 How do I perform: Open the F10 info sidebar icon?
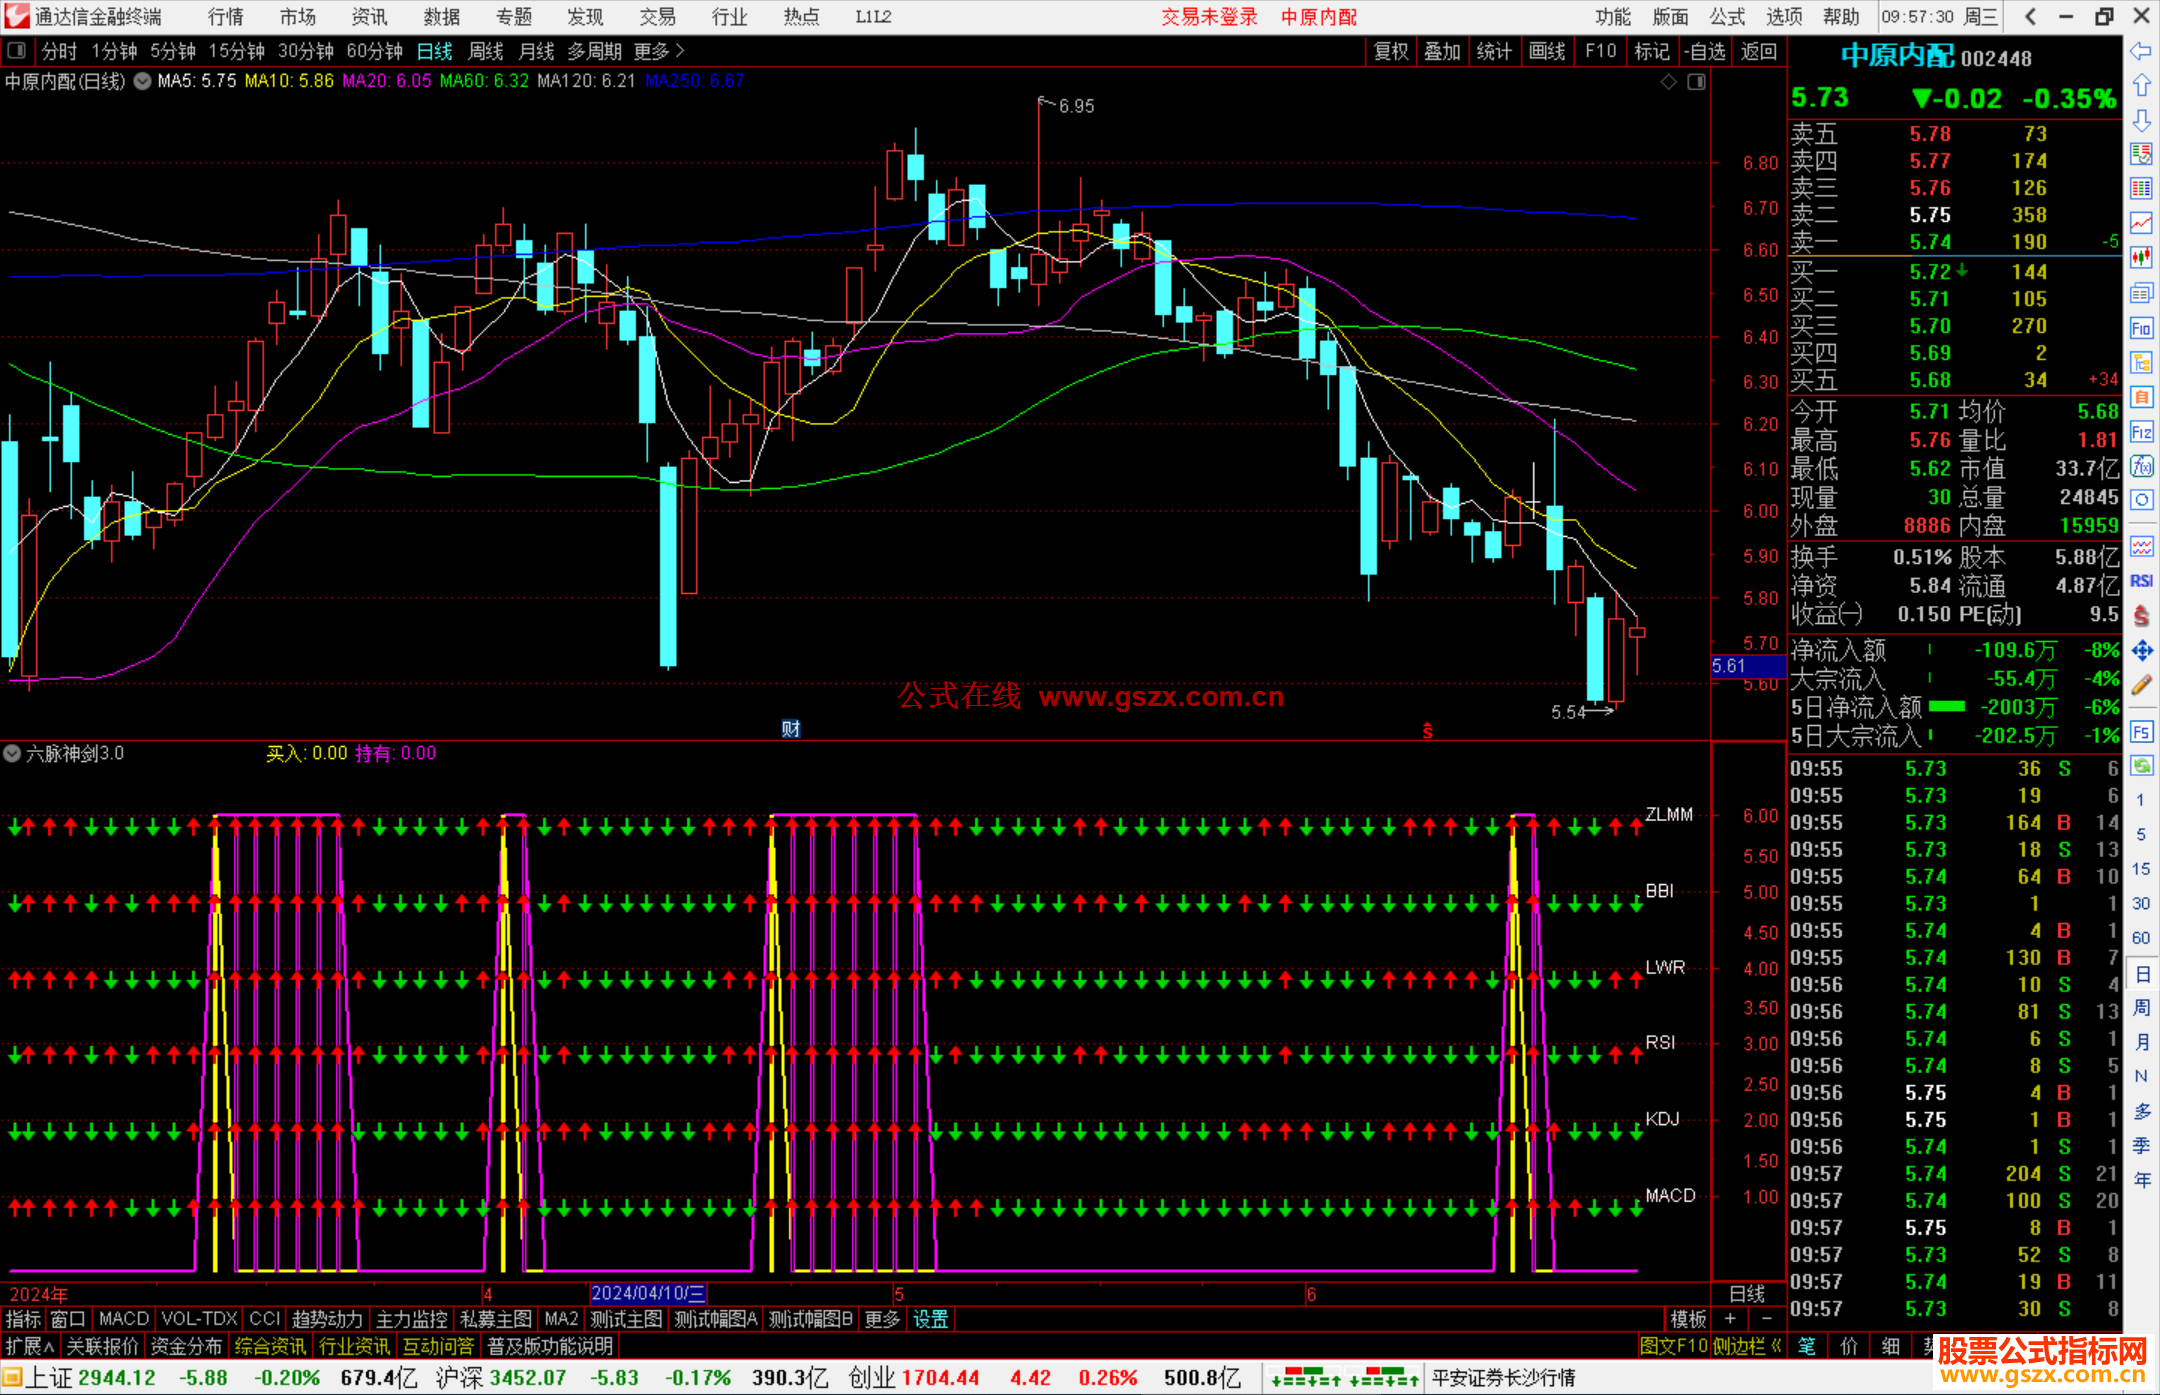tap(2141, 328)
